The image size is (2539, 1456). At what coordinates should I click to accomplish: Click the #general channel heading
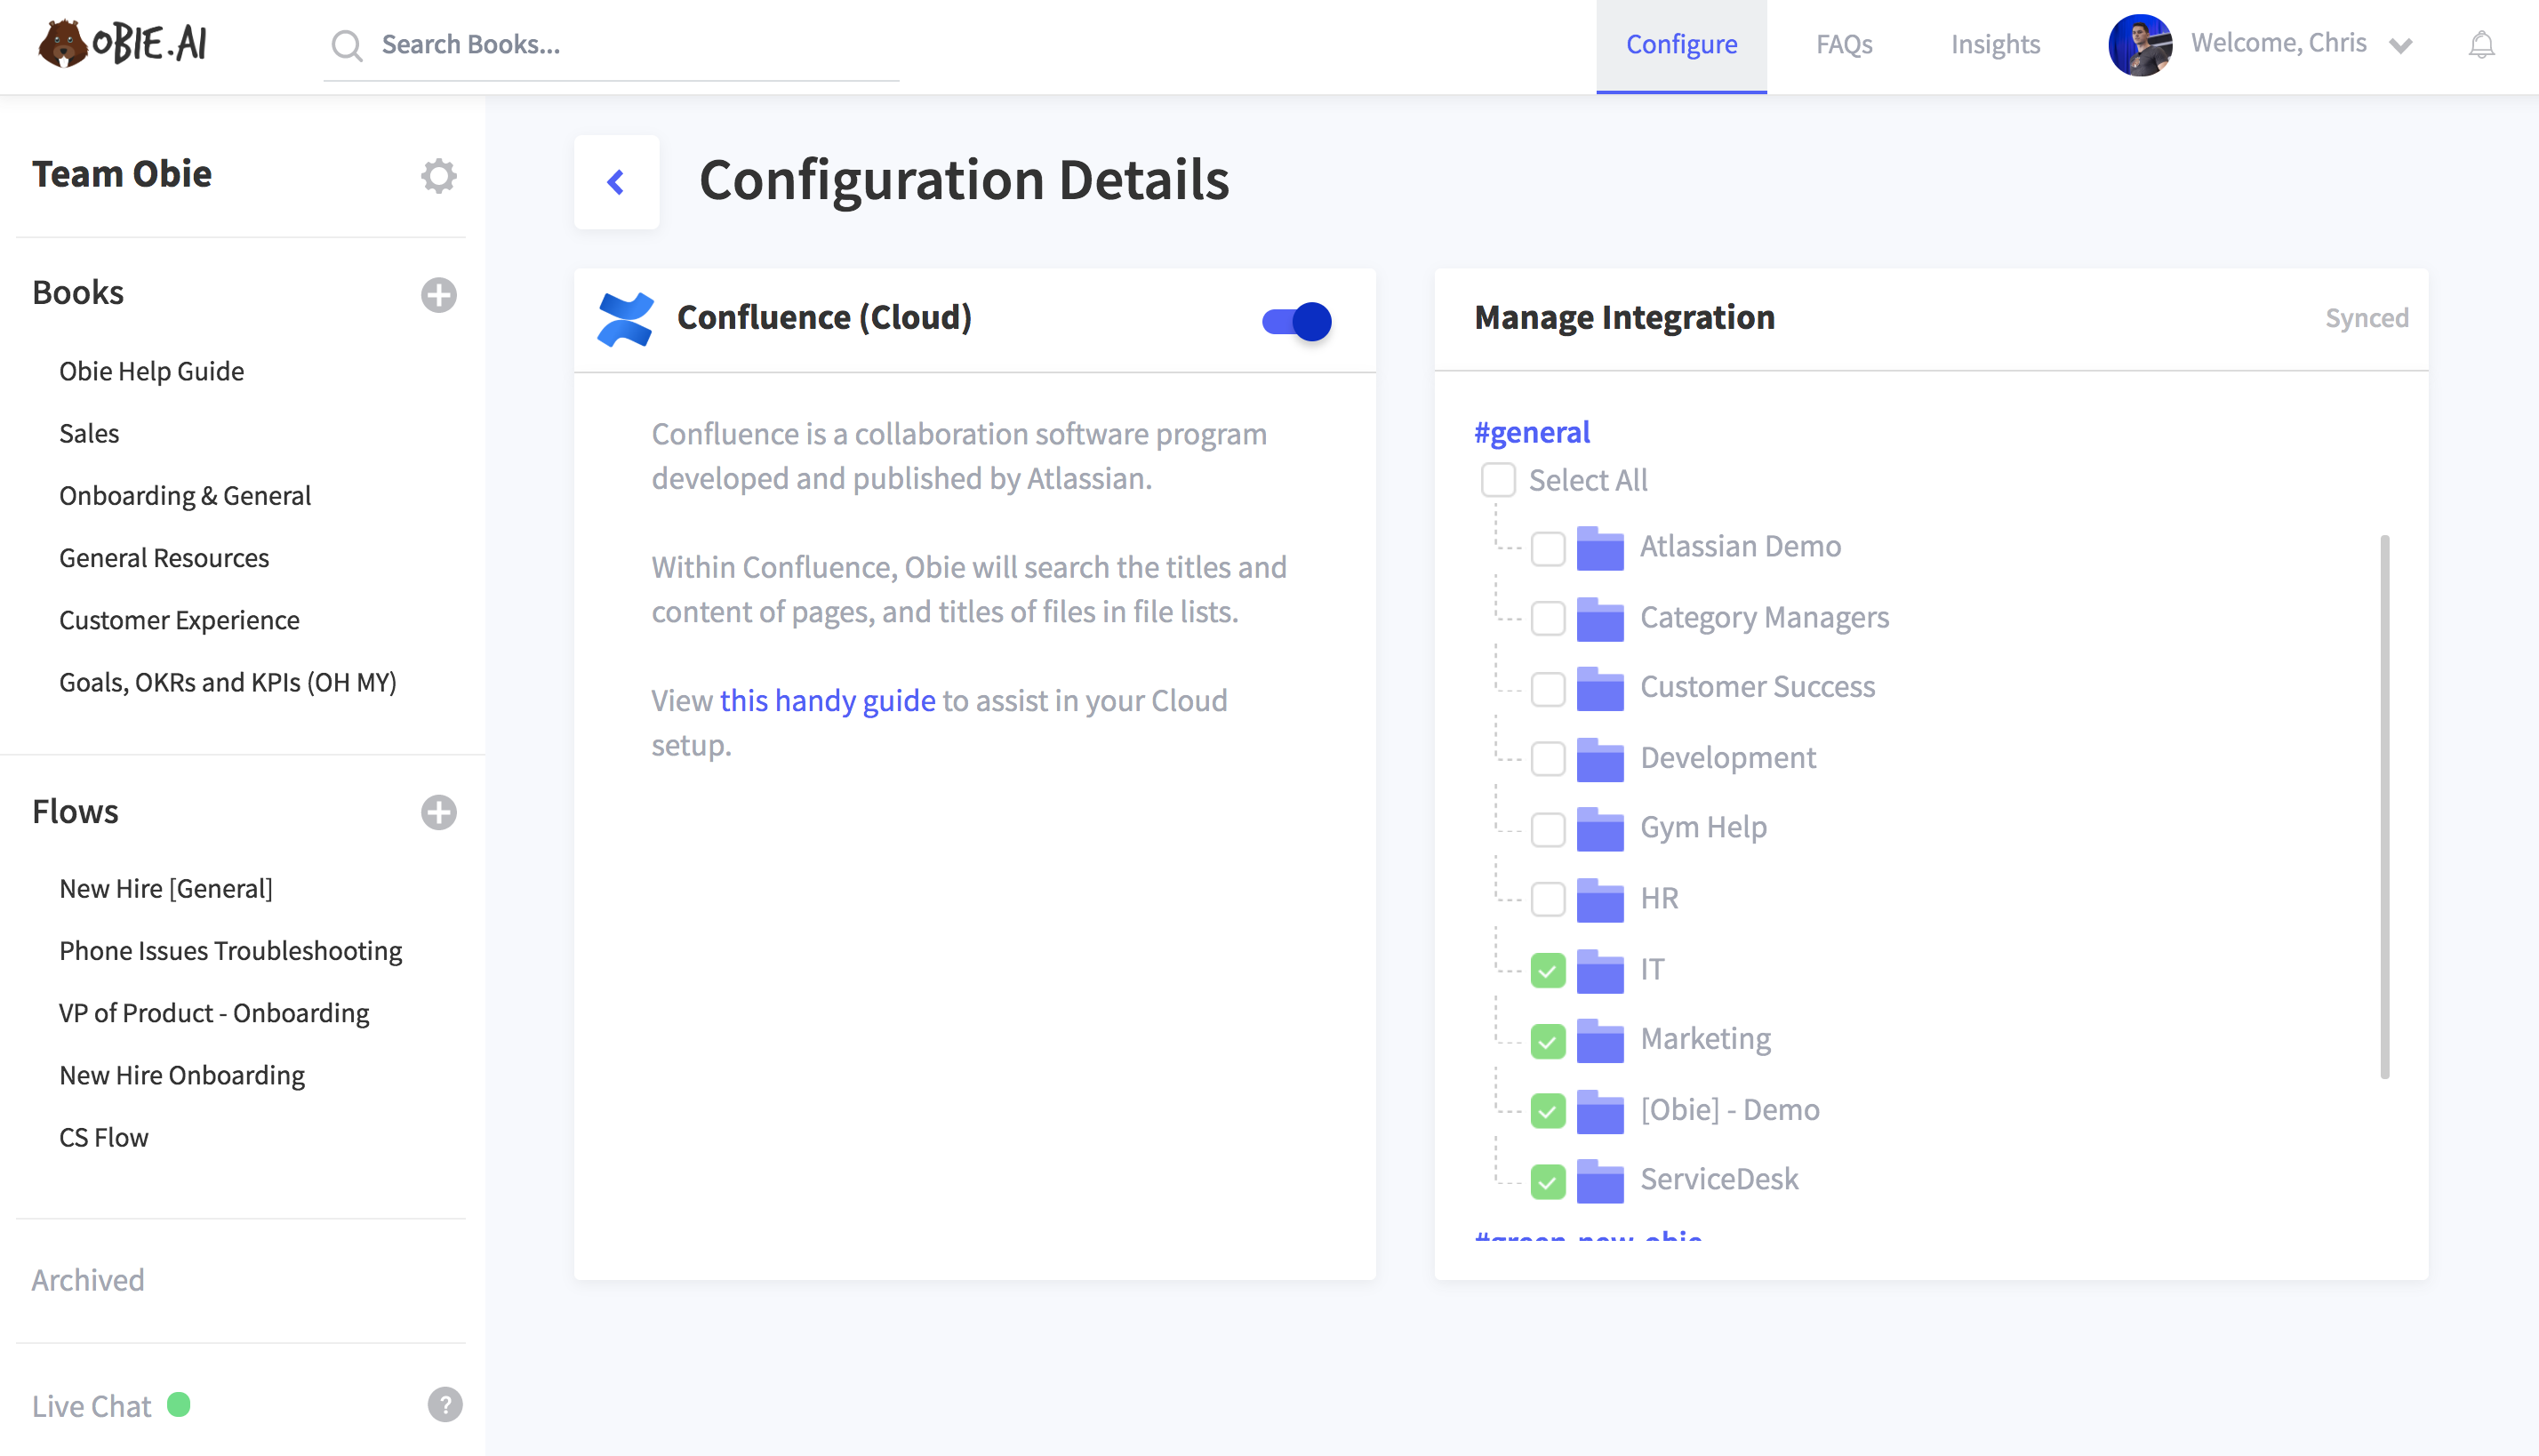pyautogui.click(x=1531, y=432)
